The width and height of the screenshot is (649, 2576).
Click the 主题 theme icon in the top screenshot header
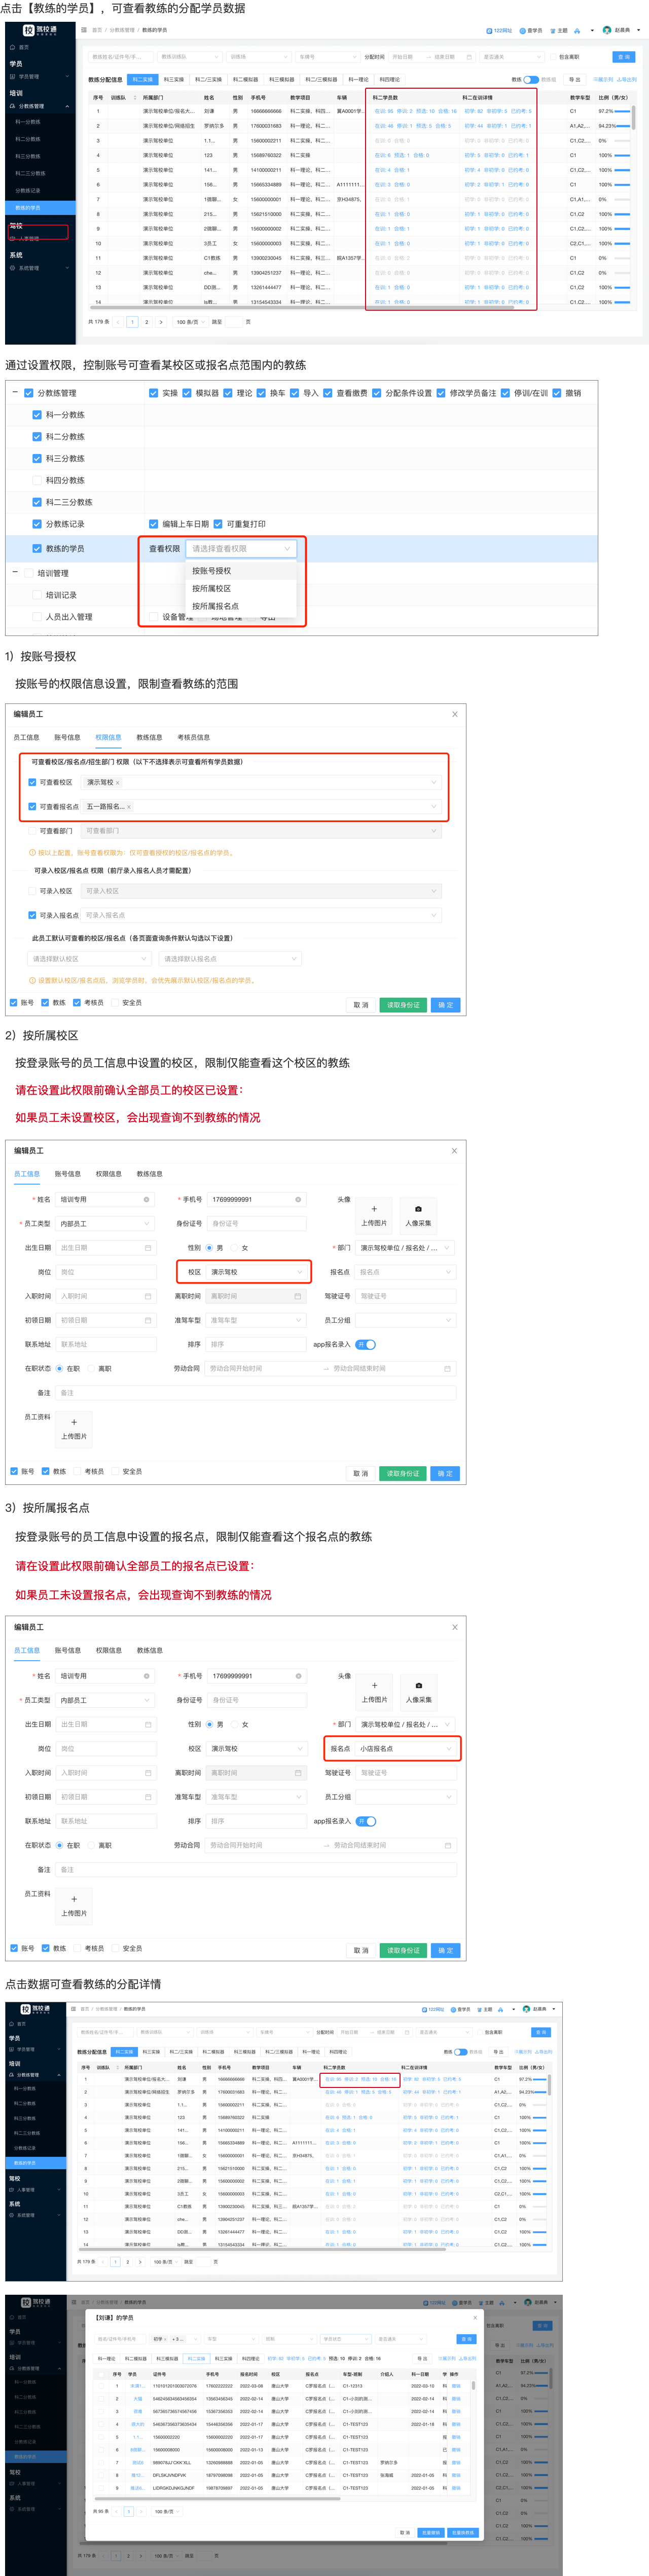point(553,30)
